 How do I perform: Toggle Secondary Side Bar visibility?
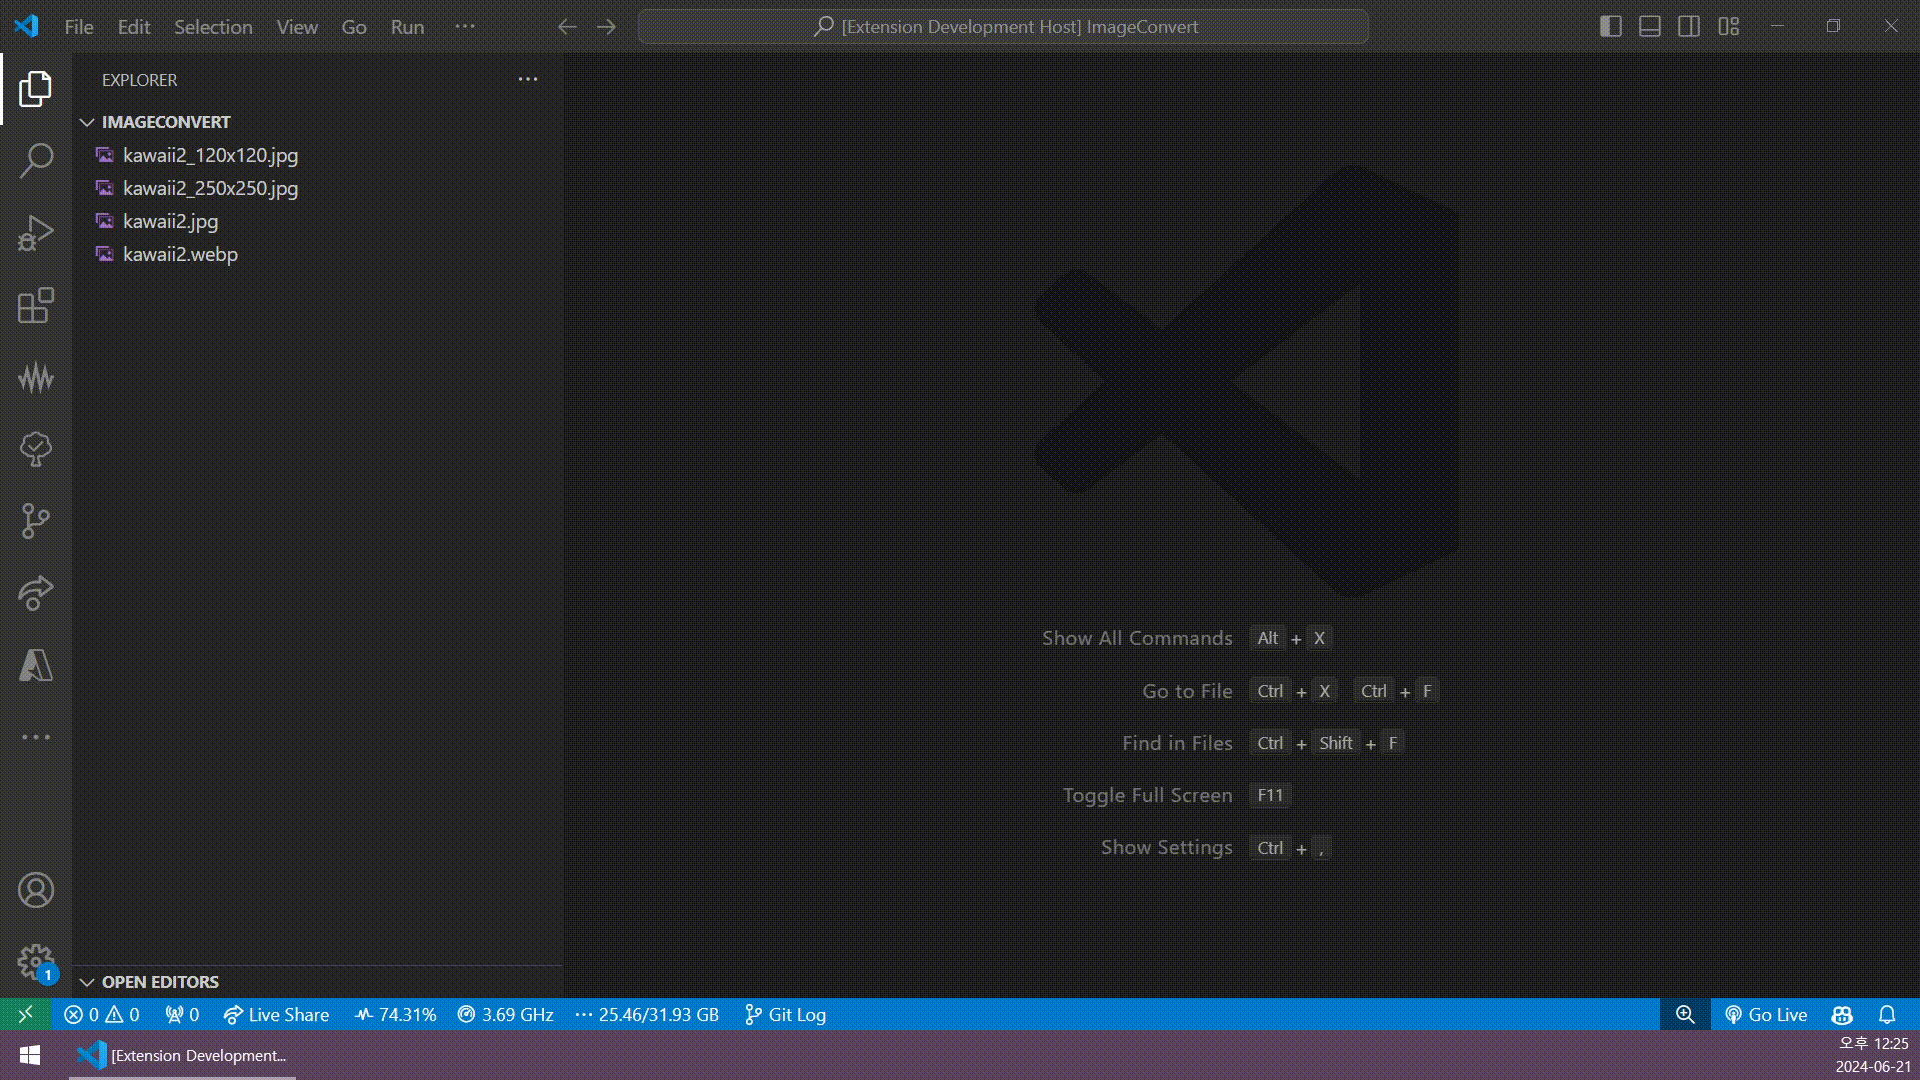[1689, 27]
